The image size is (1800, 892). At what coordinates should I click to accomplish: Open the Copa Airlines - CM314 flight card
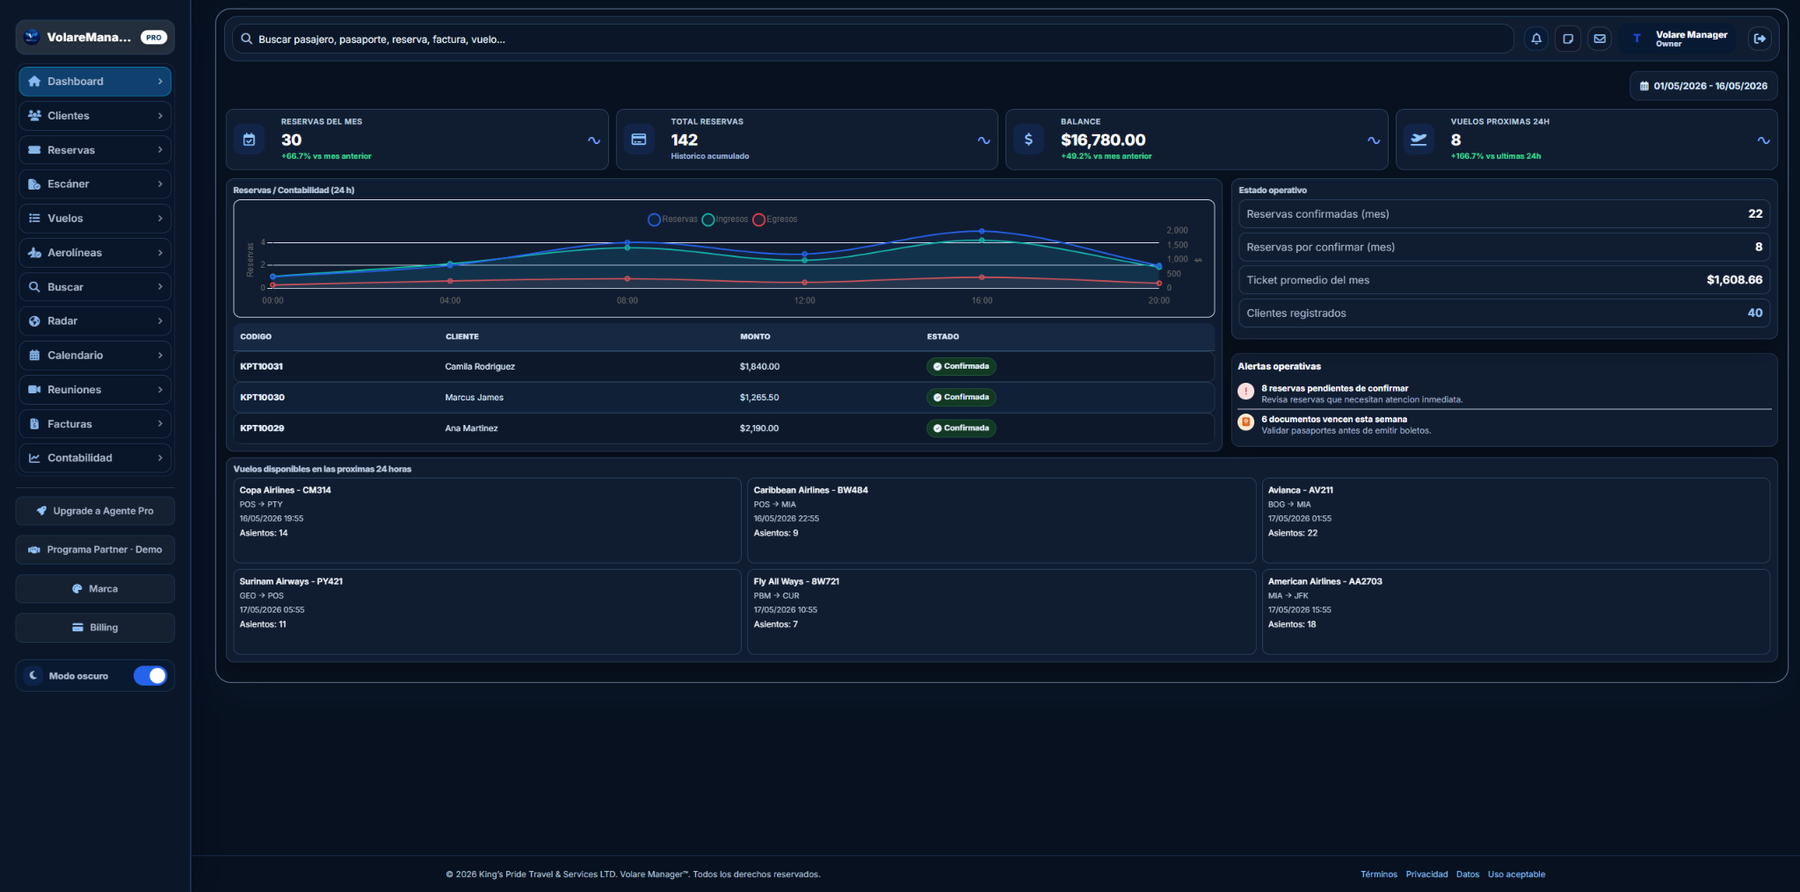[487, 520]
